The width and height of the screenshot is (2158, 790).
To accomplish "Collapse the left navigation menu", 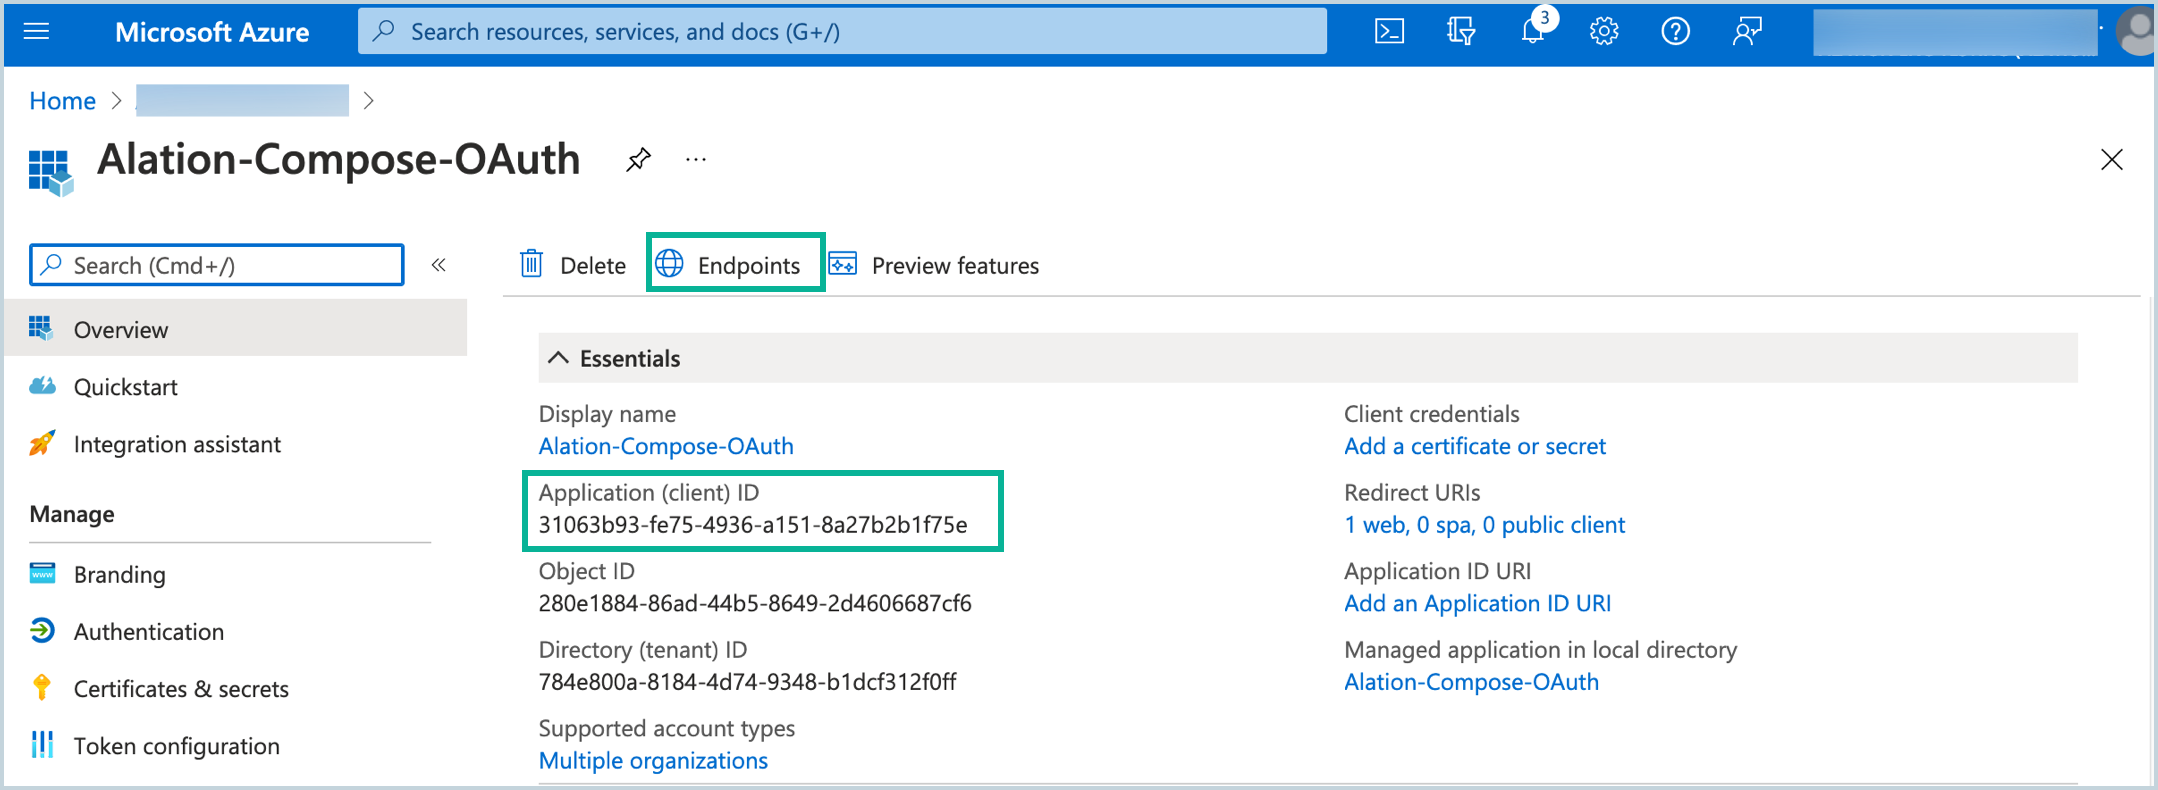I will (438, 265).
